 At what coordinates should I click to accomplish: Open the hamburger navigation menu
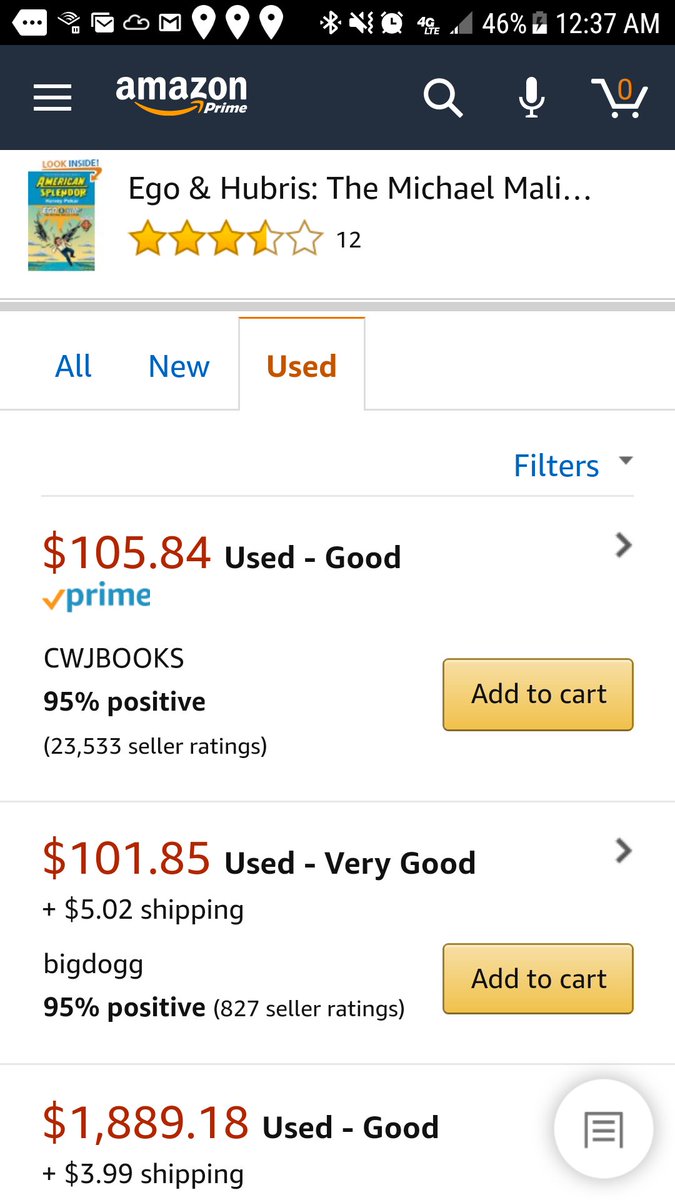(52, 98)
